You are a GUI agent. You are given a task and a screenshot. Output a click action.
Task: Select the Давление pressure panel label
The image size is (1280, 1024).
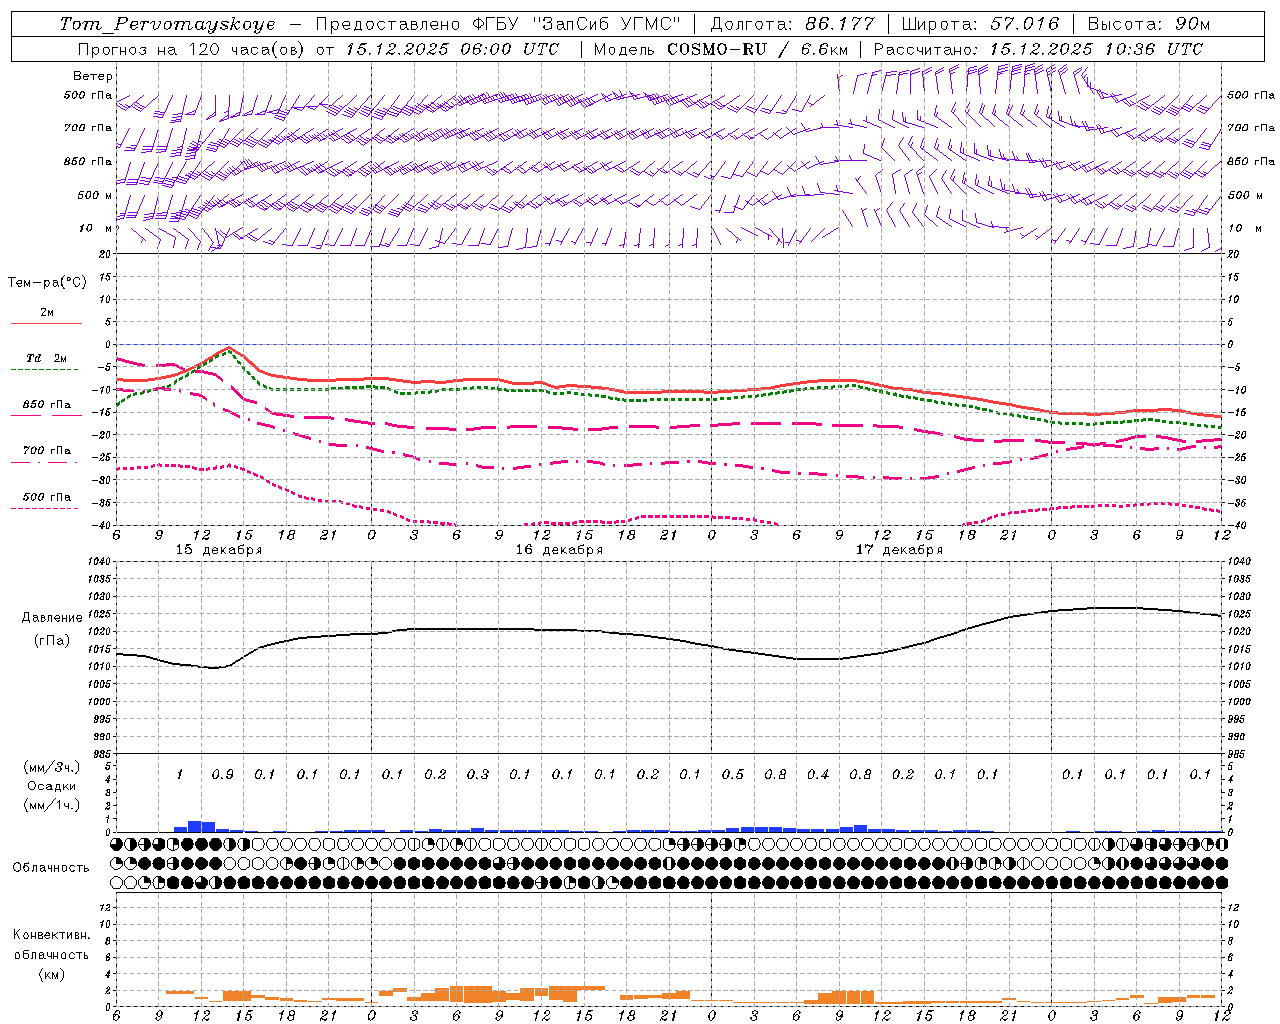pyautogui.click(x=52, y=618)
